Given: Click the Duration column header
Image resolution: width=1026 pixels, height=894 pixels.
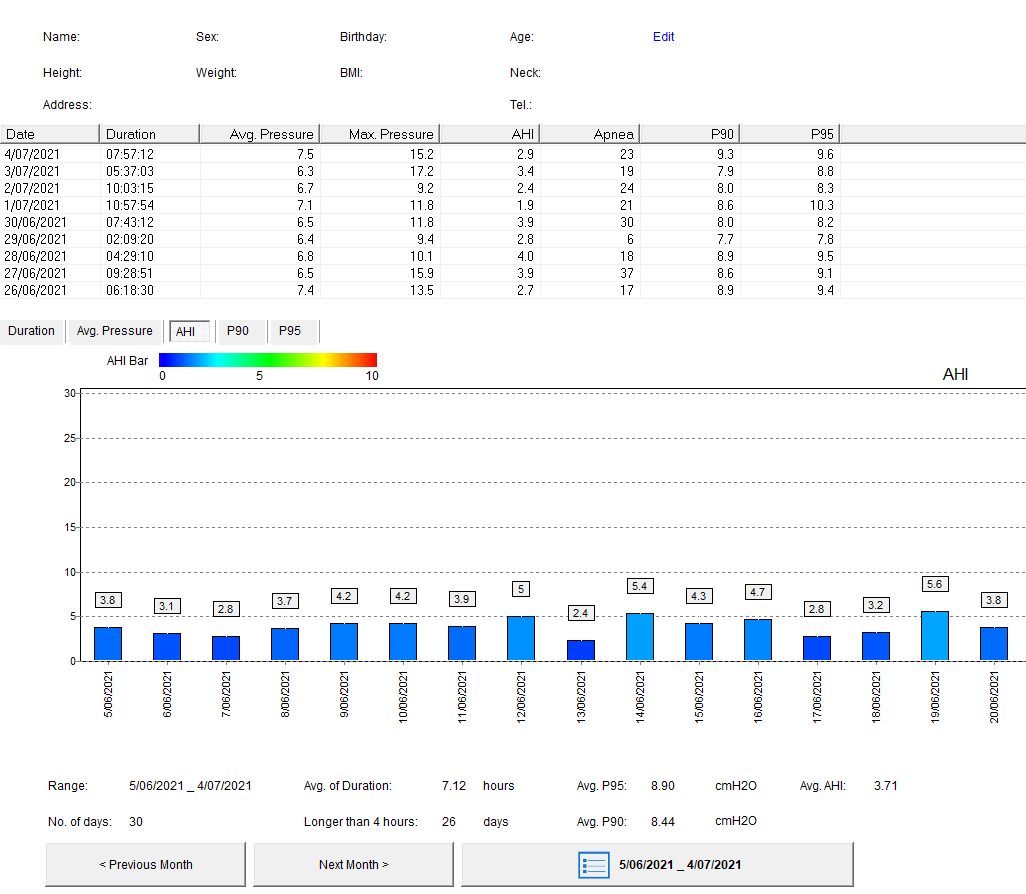Looking at the screenshot, I should pyautogui.click(x=150, y=134).
